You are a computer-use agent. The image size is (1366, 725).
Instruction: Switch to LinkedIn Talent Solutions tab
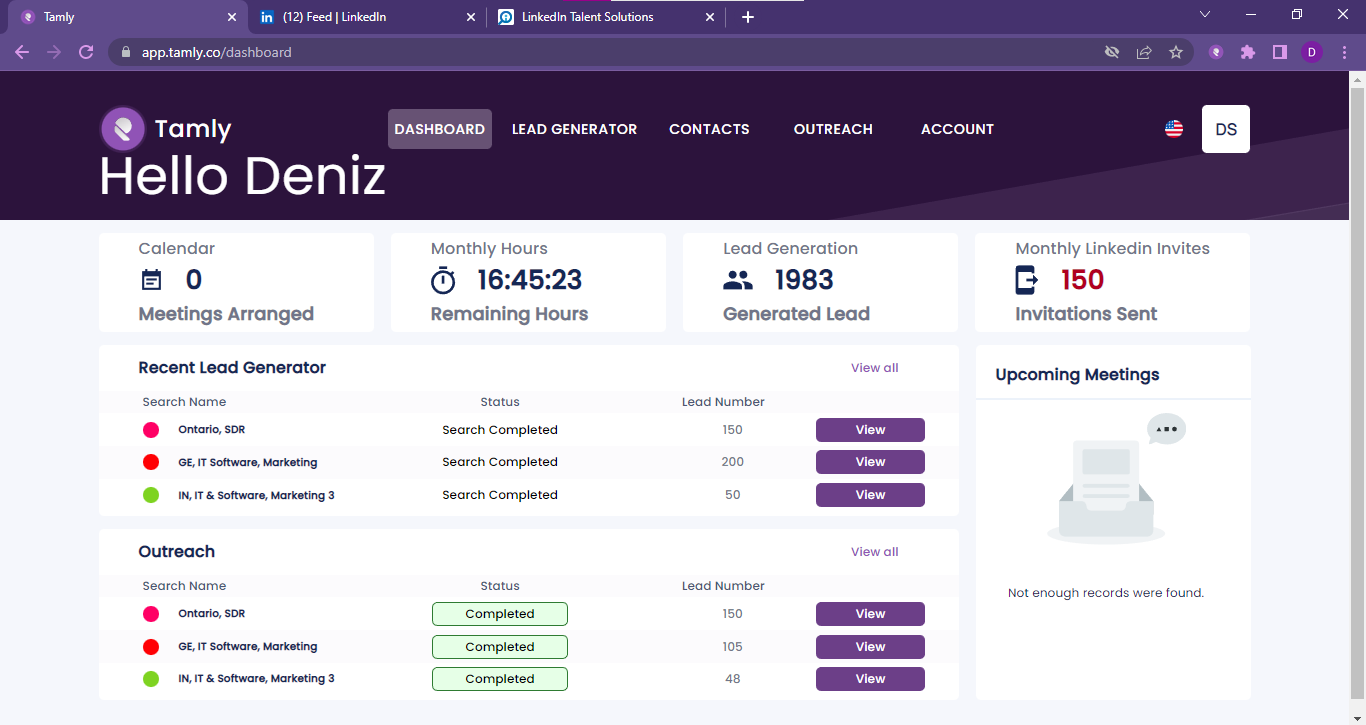[606, 17]
